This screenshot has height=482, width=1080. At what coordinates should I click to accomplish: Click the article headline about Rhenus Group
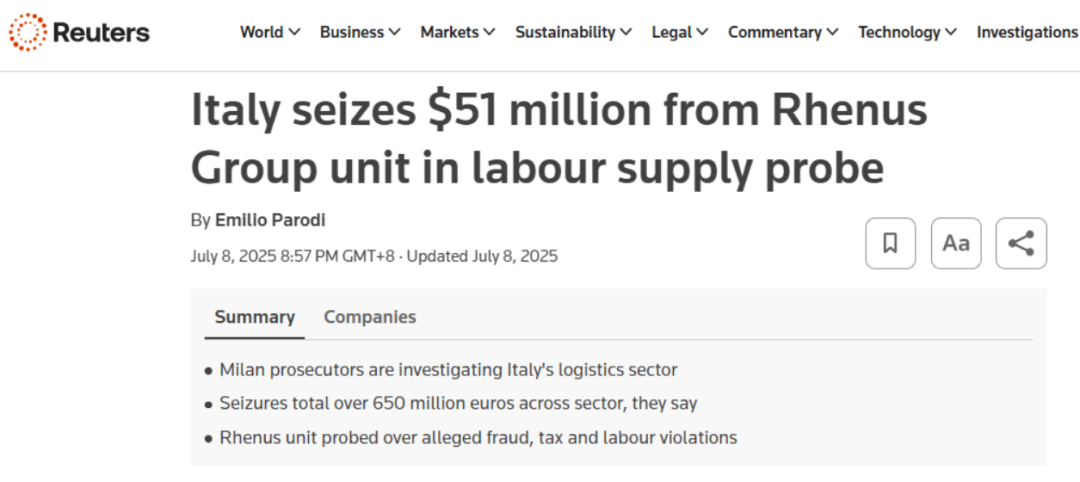click(559, 138)
